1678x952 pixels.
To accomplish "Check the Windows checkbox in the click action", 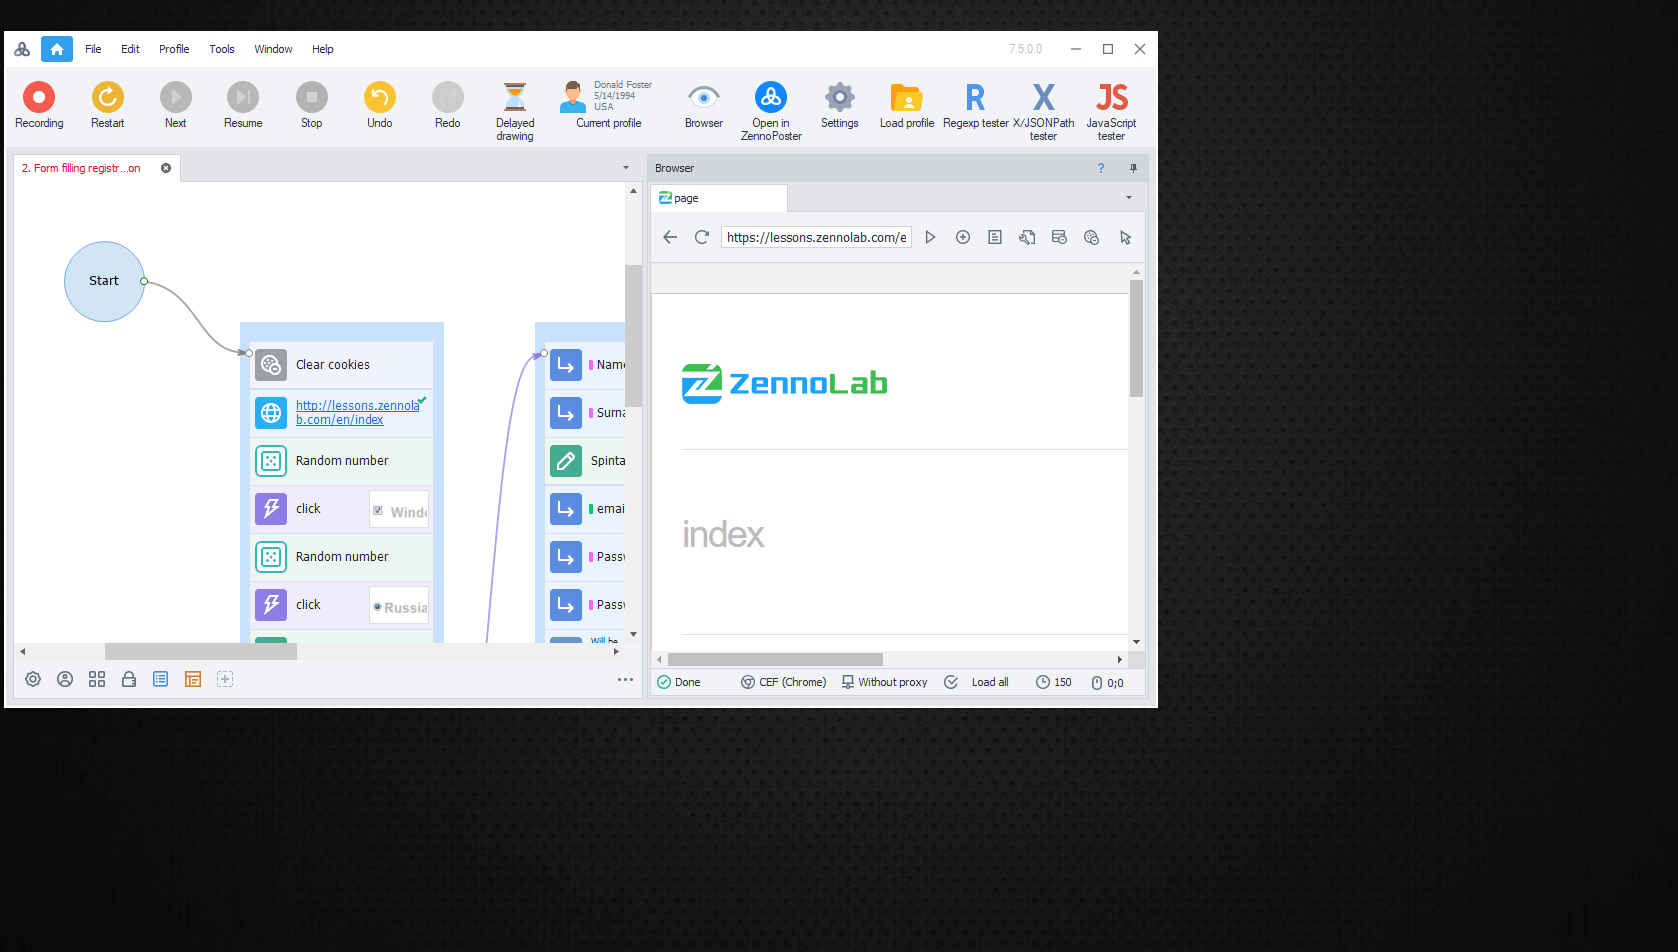I will coord(378,510).
